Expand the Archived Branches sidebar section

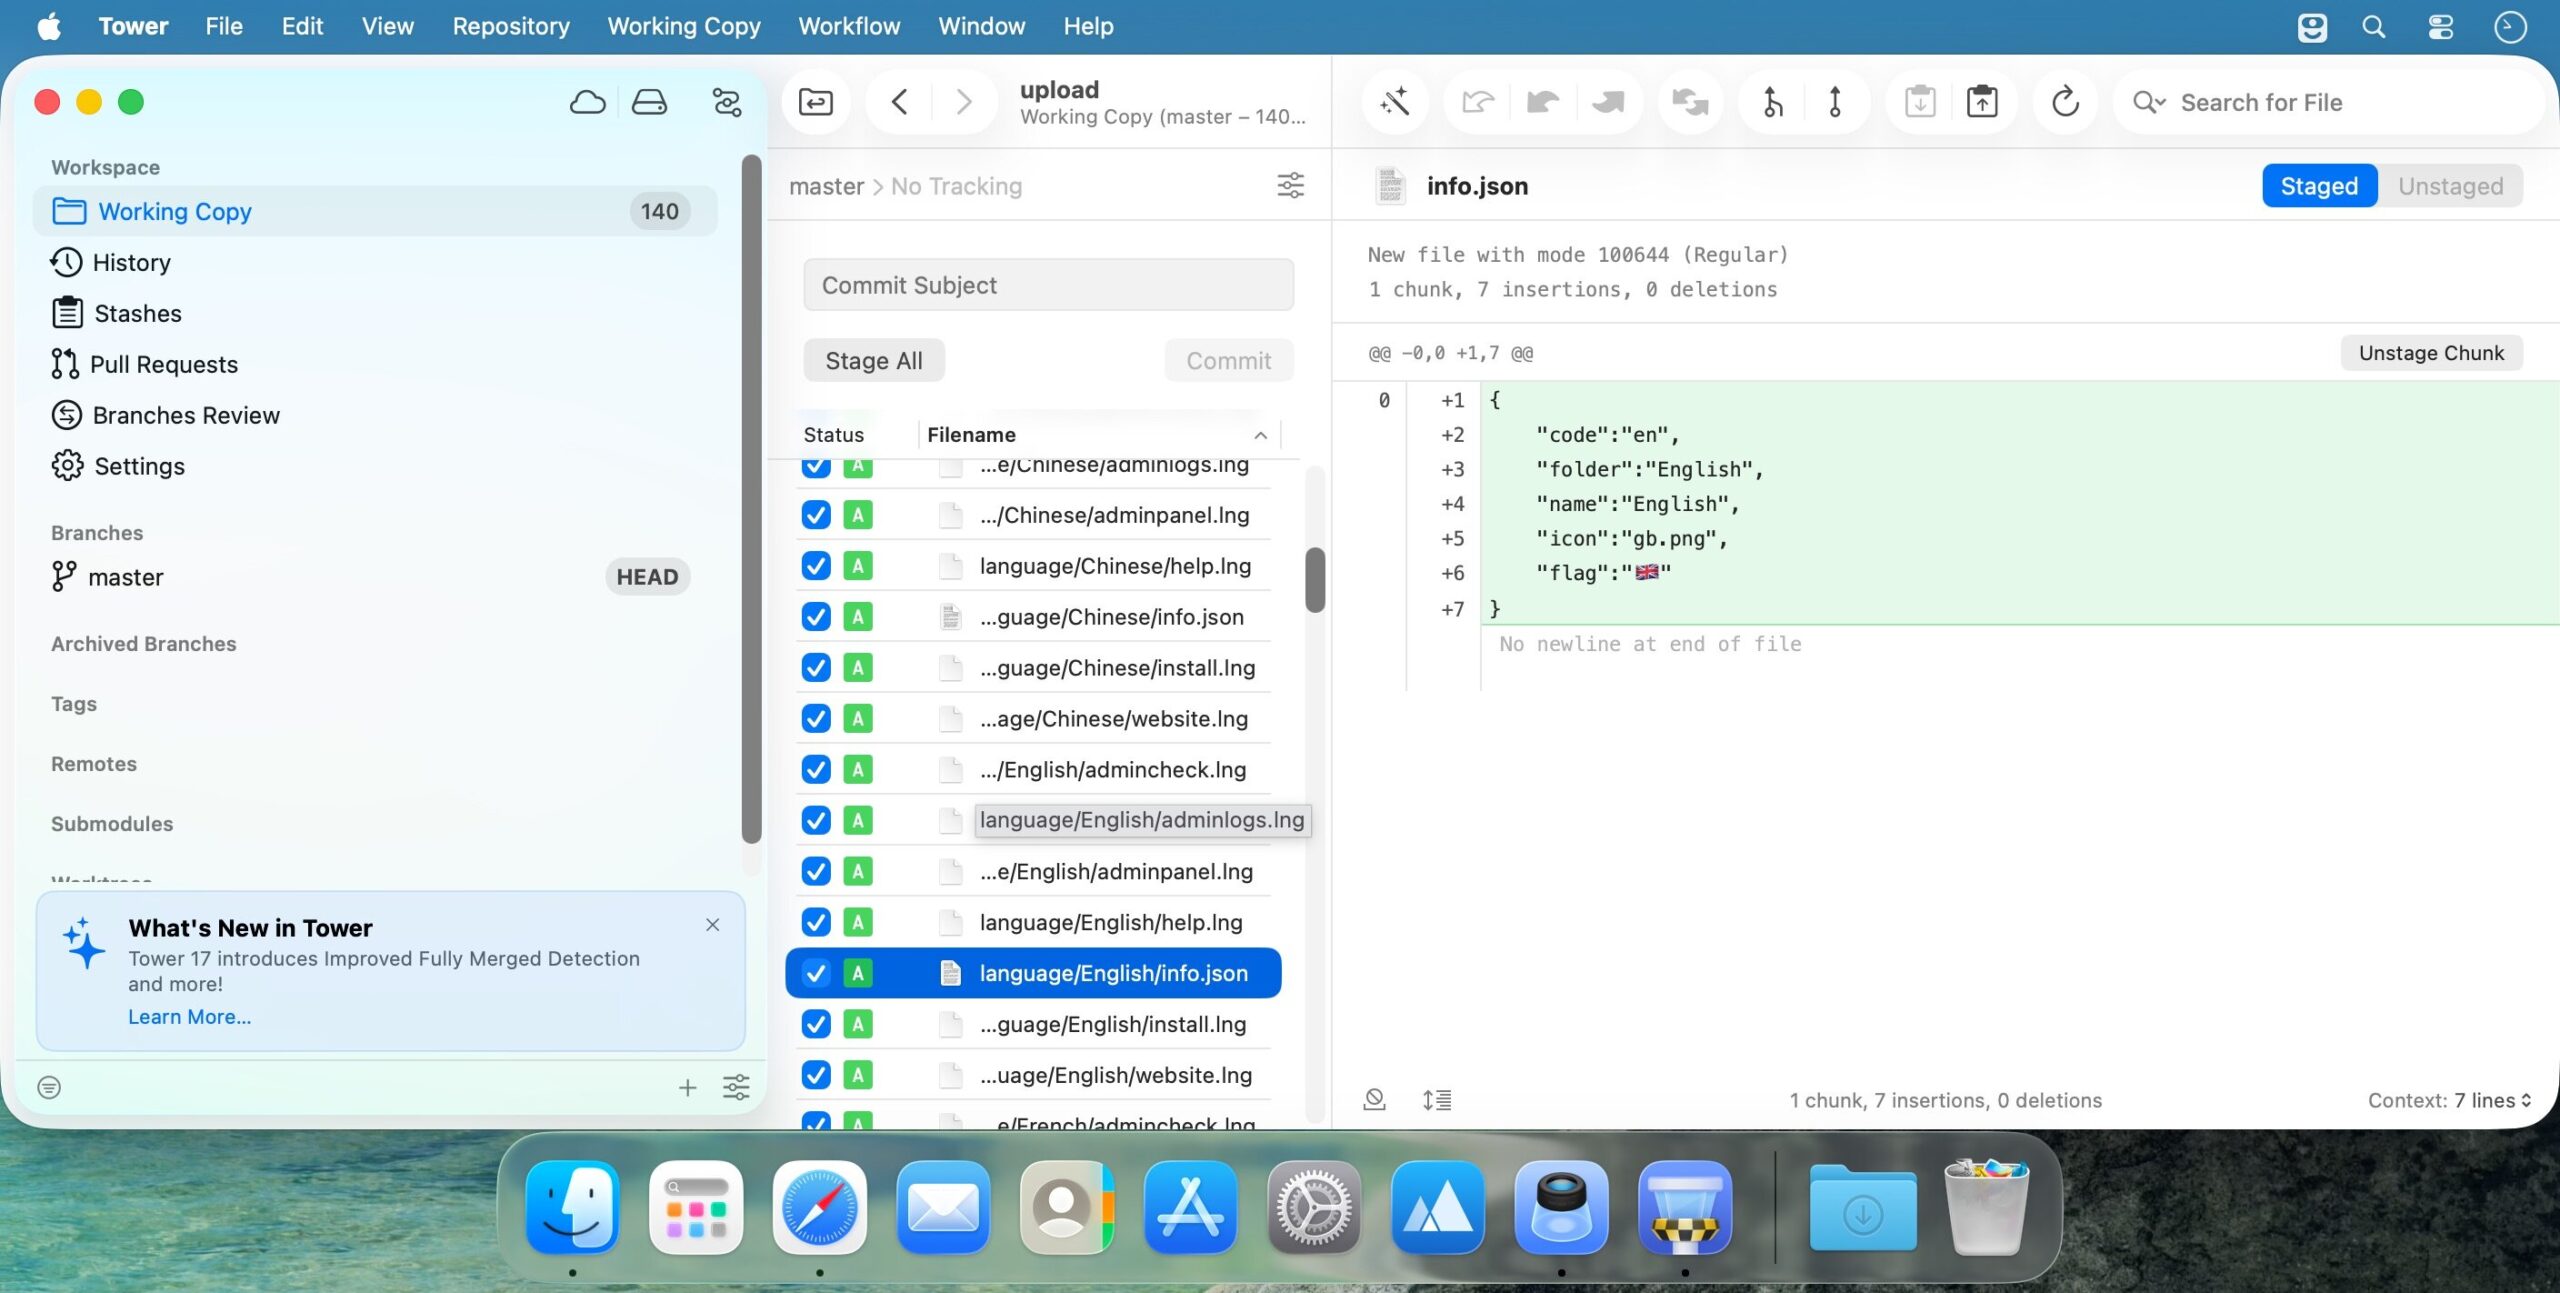click(144, 644)
